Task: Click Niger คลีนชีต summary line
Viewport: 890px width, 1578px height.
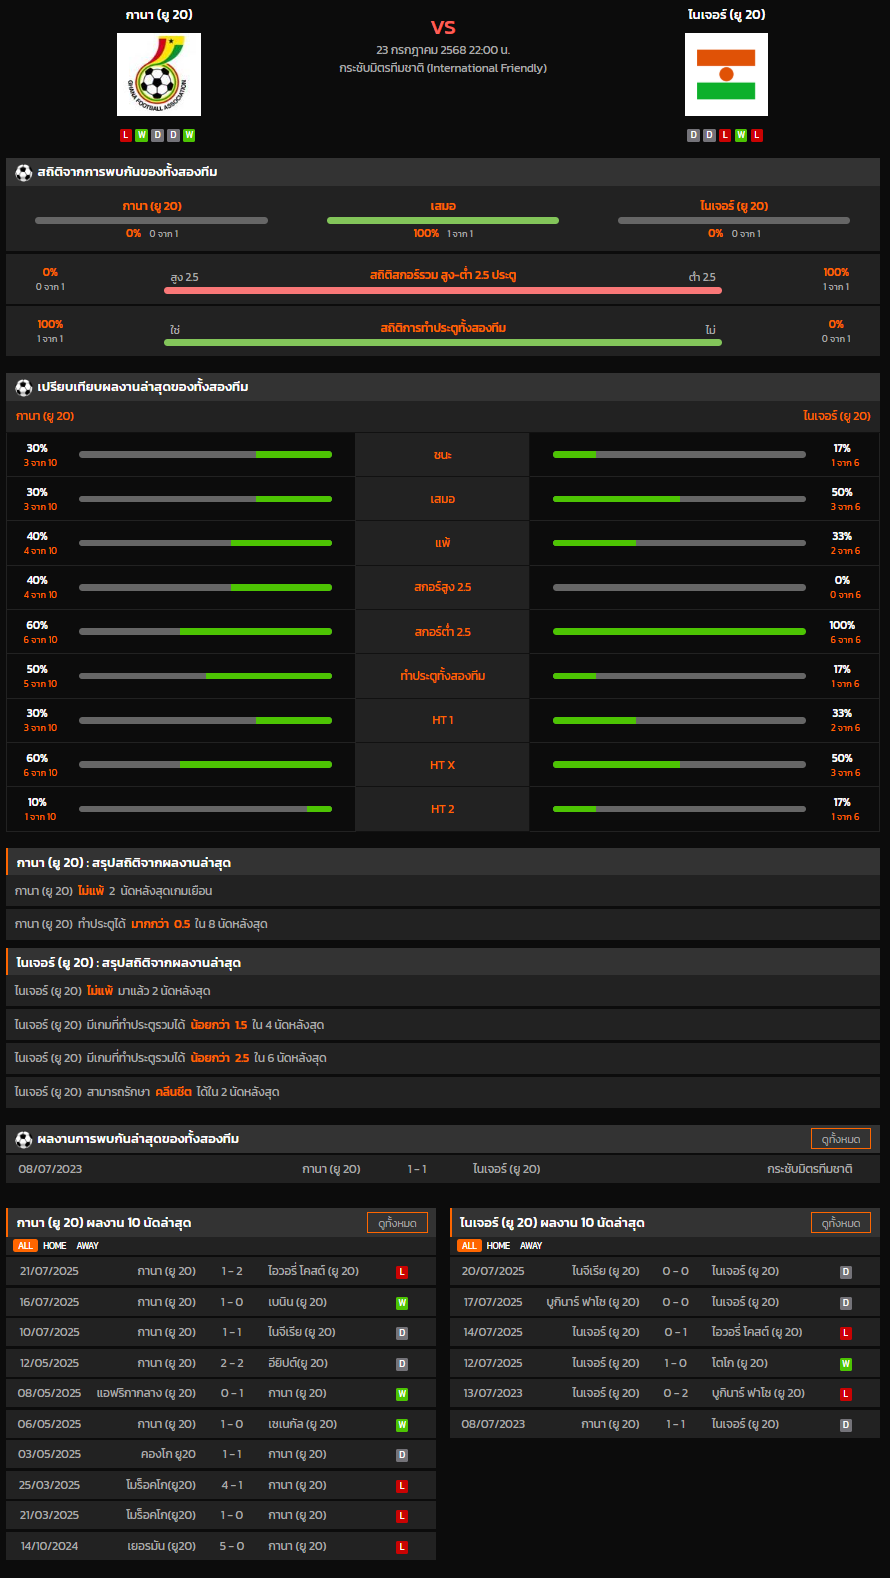Action: coord(443,1092)
